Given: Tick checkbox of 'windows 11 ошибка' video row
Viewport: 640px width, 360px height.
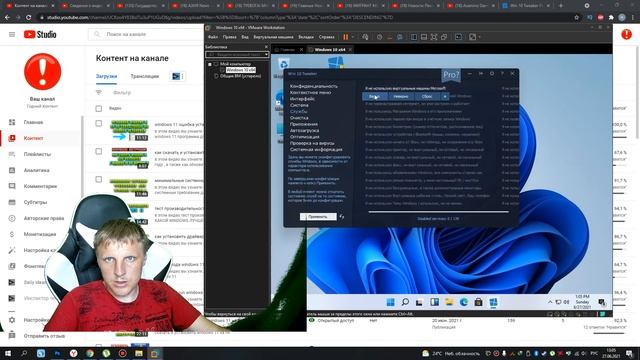Looking at the screenshot, I should click(x=98, y=123).
